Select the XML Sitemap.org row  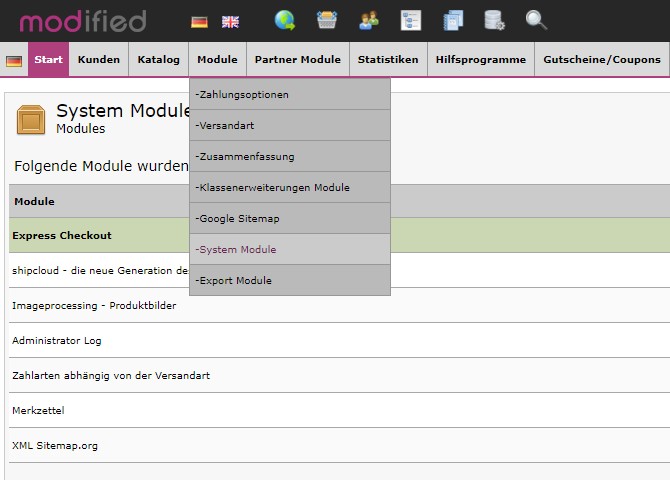tap(339, 445)
